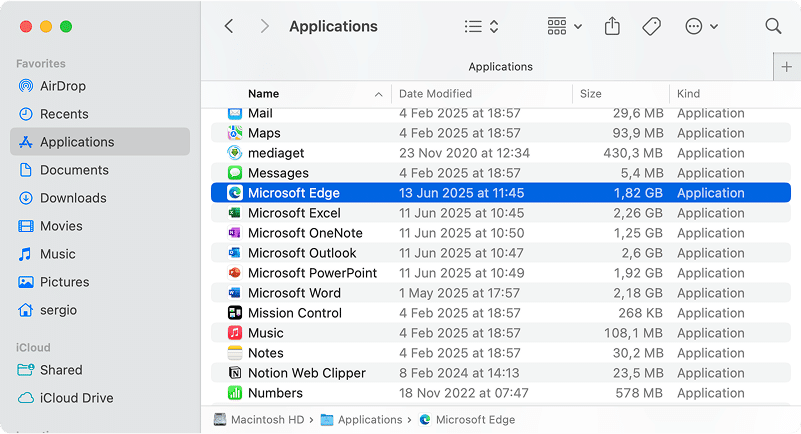The width and height of the screenshot is (801, 434).
Task: Sort by the Size column header
Action: [x=591, y=93]
